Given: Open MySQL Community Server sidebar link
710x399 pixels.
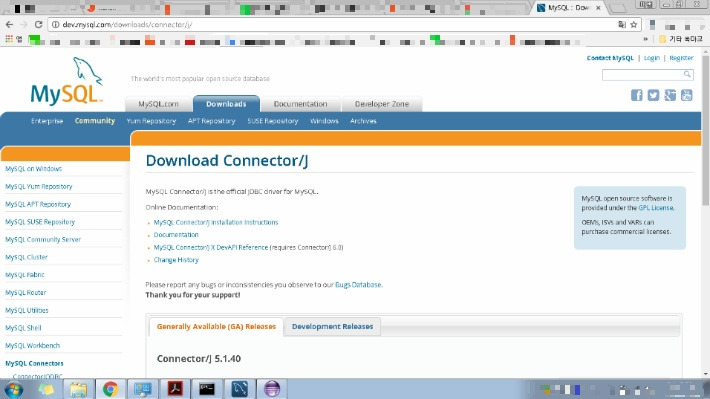Looking at the screenshot, I should [43, 240].
